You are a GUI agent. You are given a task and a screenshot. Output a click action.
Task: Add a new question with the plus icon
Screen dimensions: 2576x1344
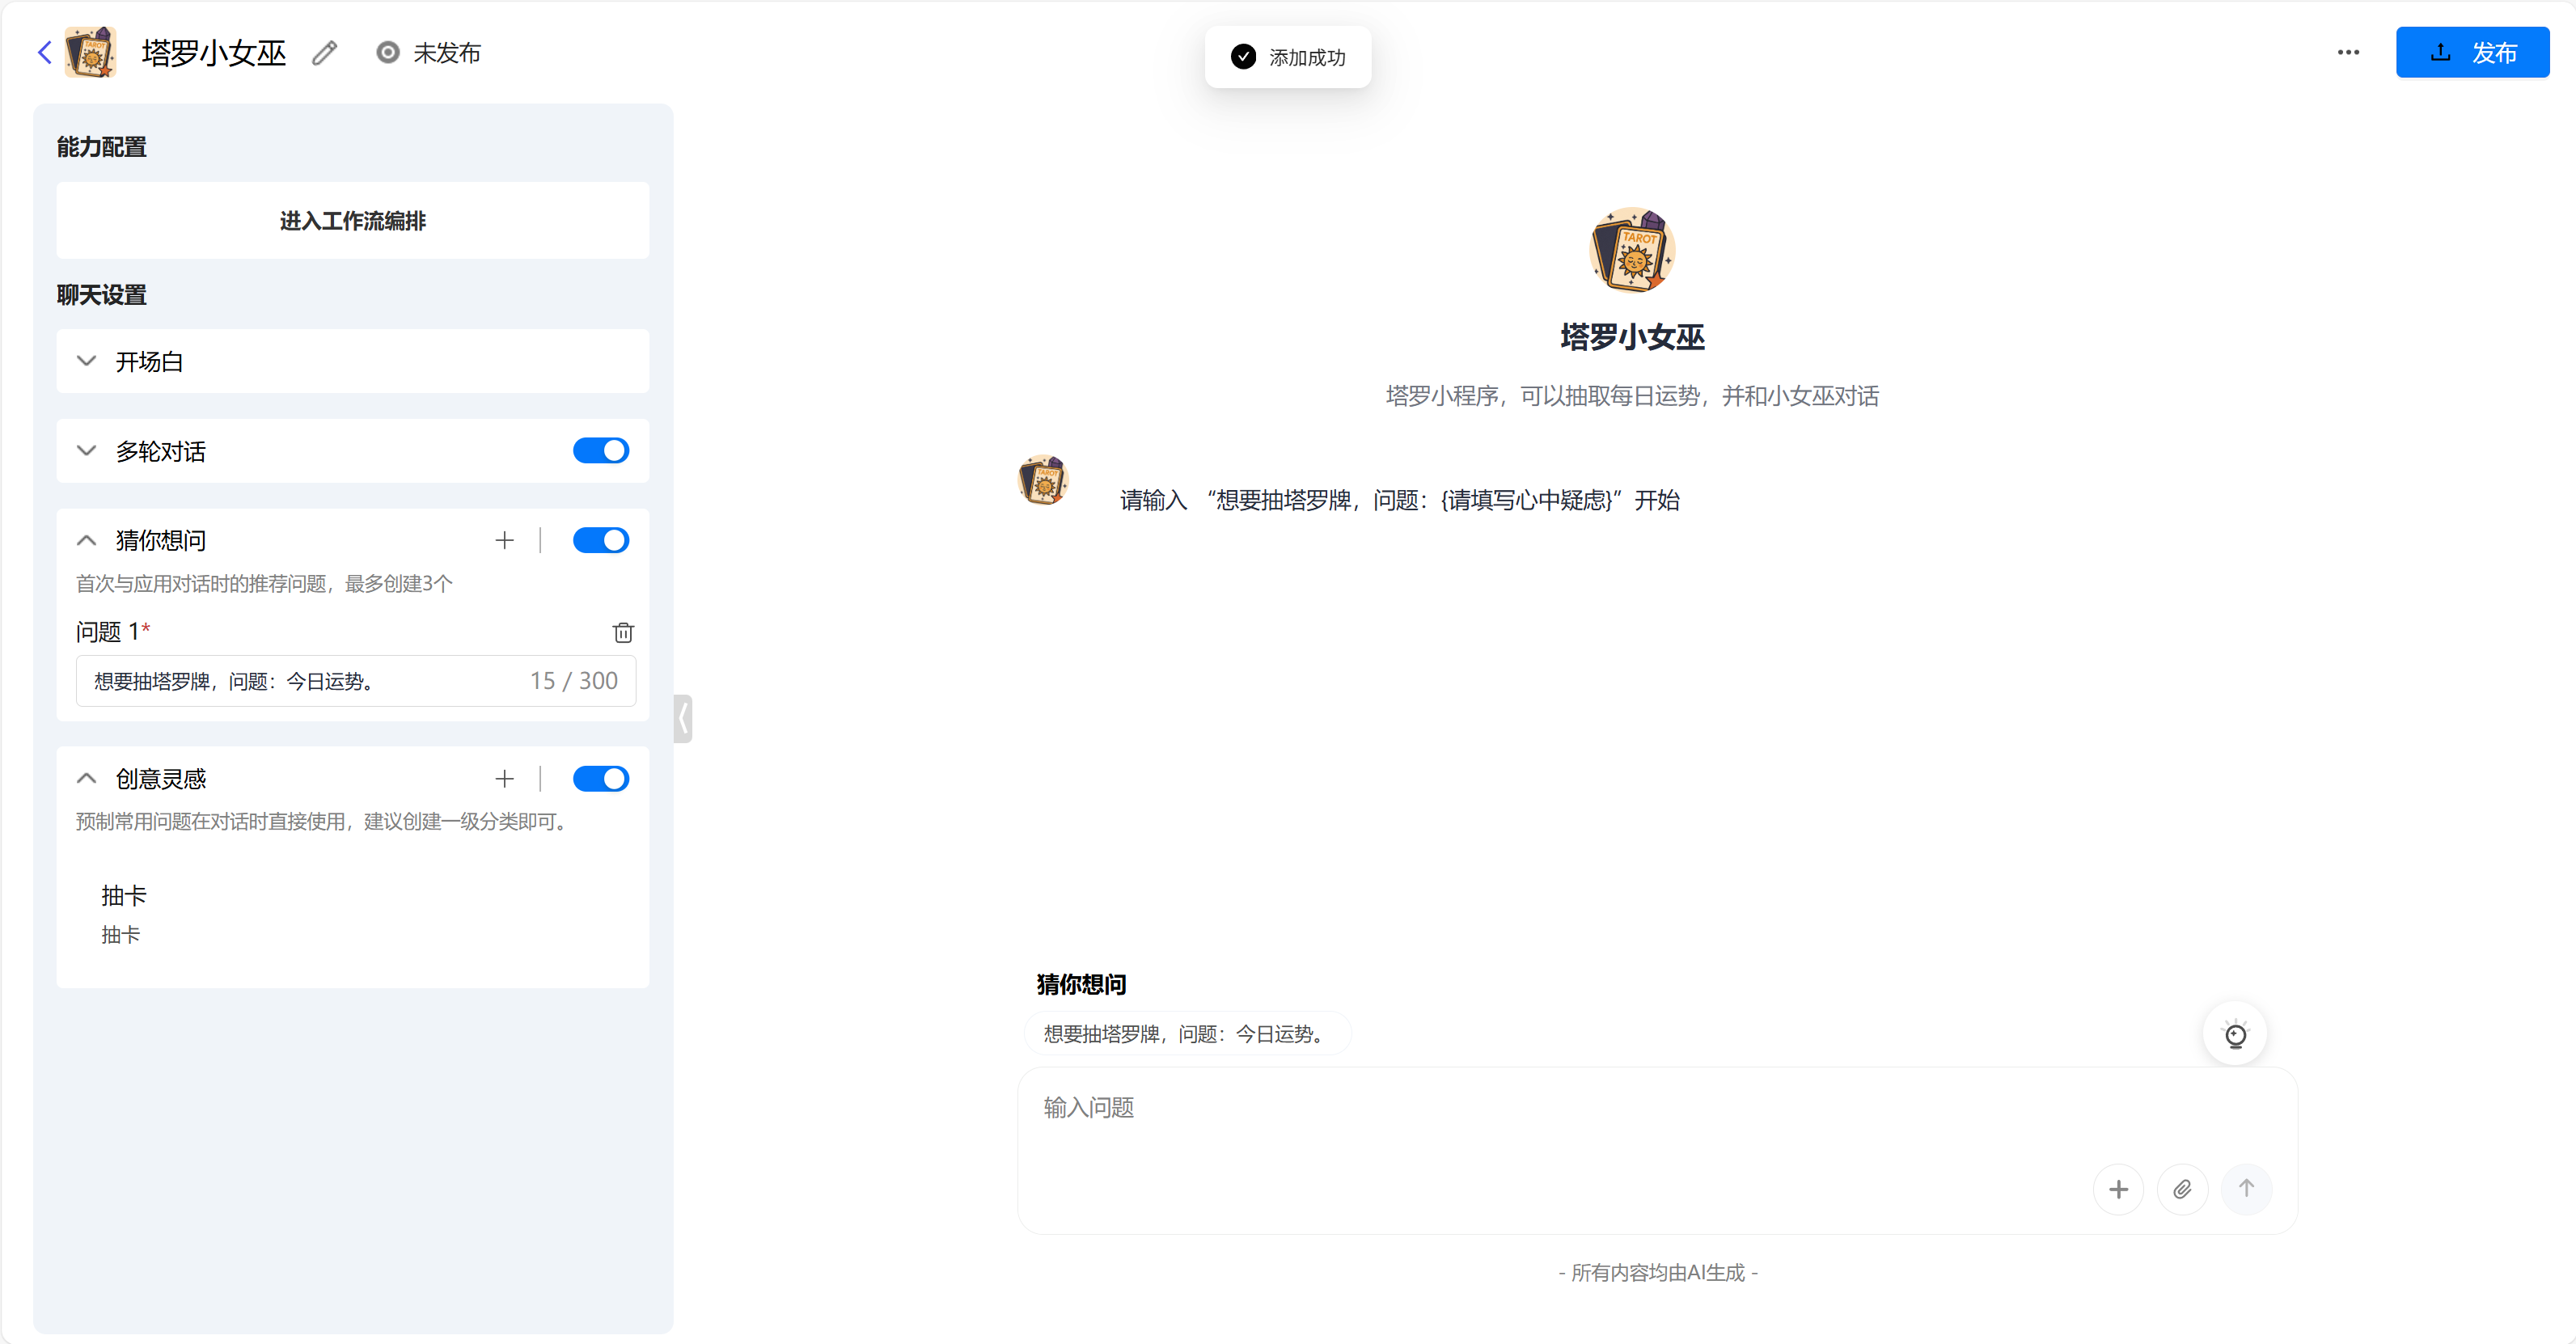tap(504, 540)
